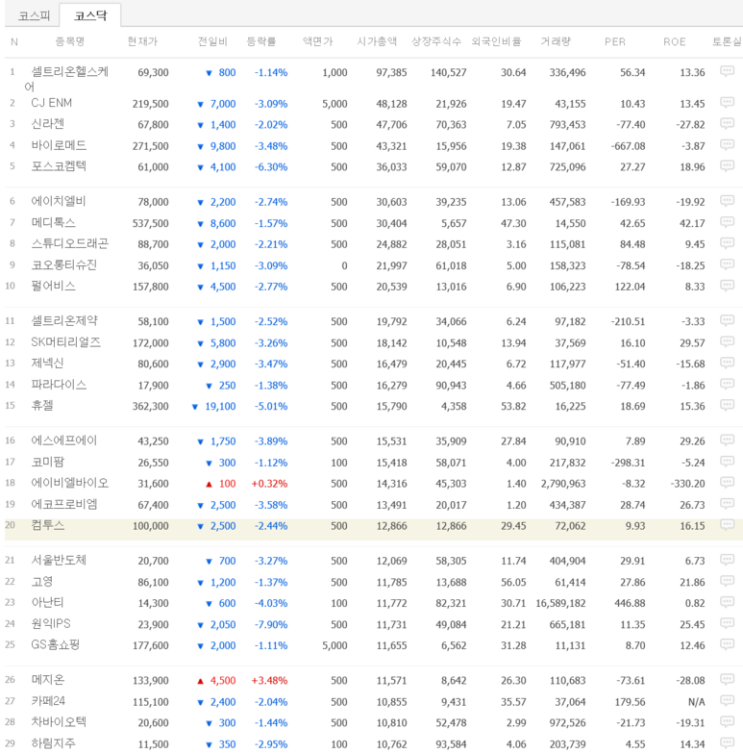The height and width of the screenshot is (754, 743).
Task: Open discussion icon for 고영
Action: tap(727, 581)
